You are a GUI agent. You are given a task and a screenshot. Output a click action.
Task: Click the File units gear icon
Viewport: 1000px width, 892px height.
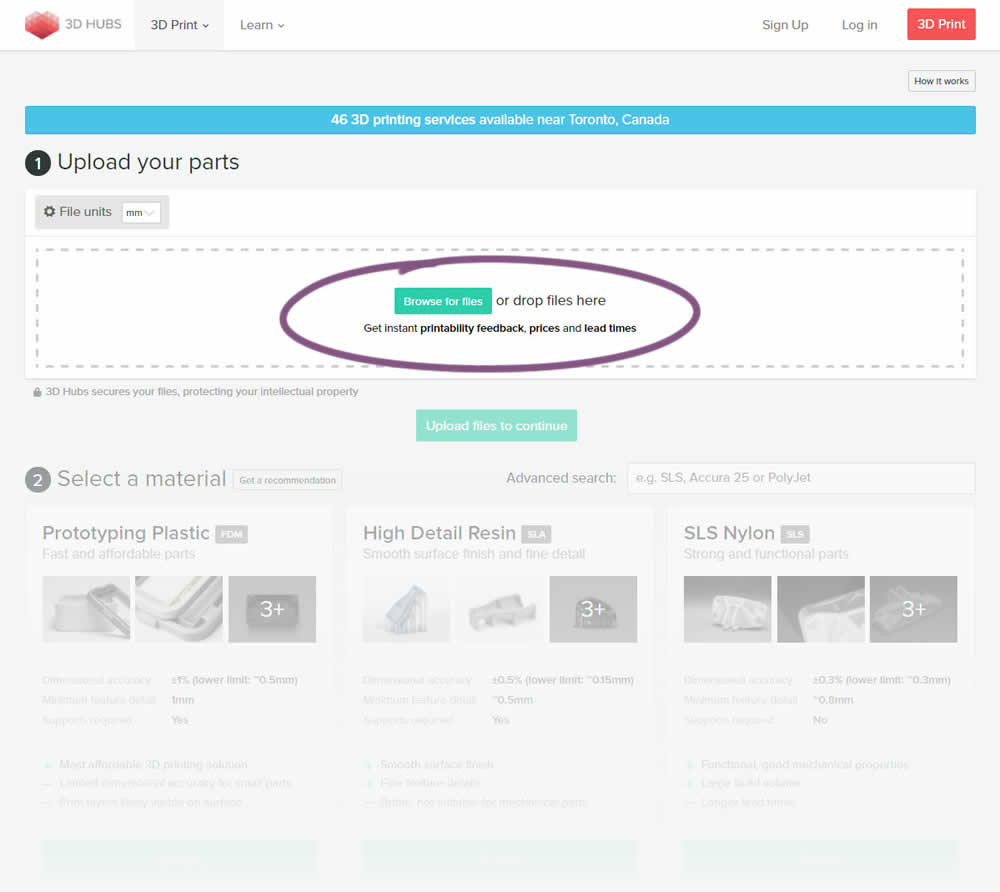(50, 212)
